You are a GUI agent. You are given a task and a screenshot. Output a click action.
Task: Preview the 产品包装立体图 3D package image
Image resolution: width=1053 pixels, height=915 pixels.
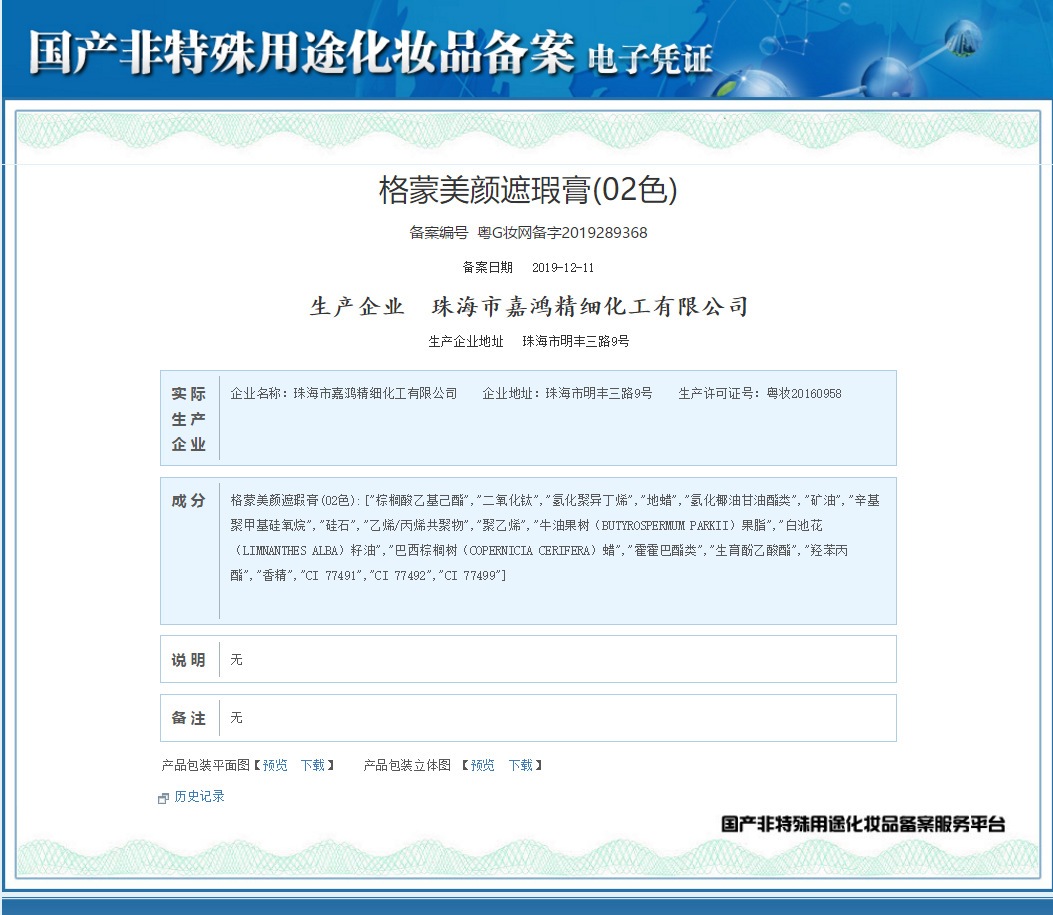click(482, 765)
